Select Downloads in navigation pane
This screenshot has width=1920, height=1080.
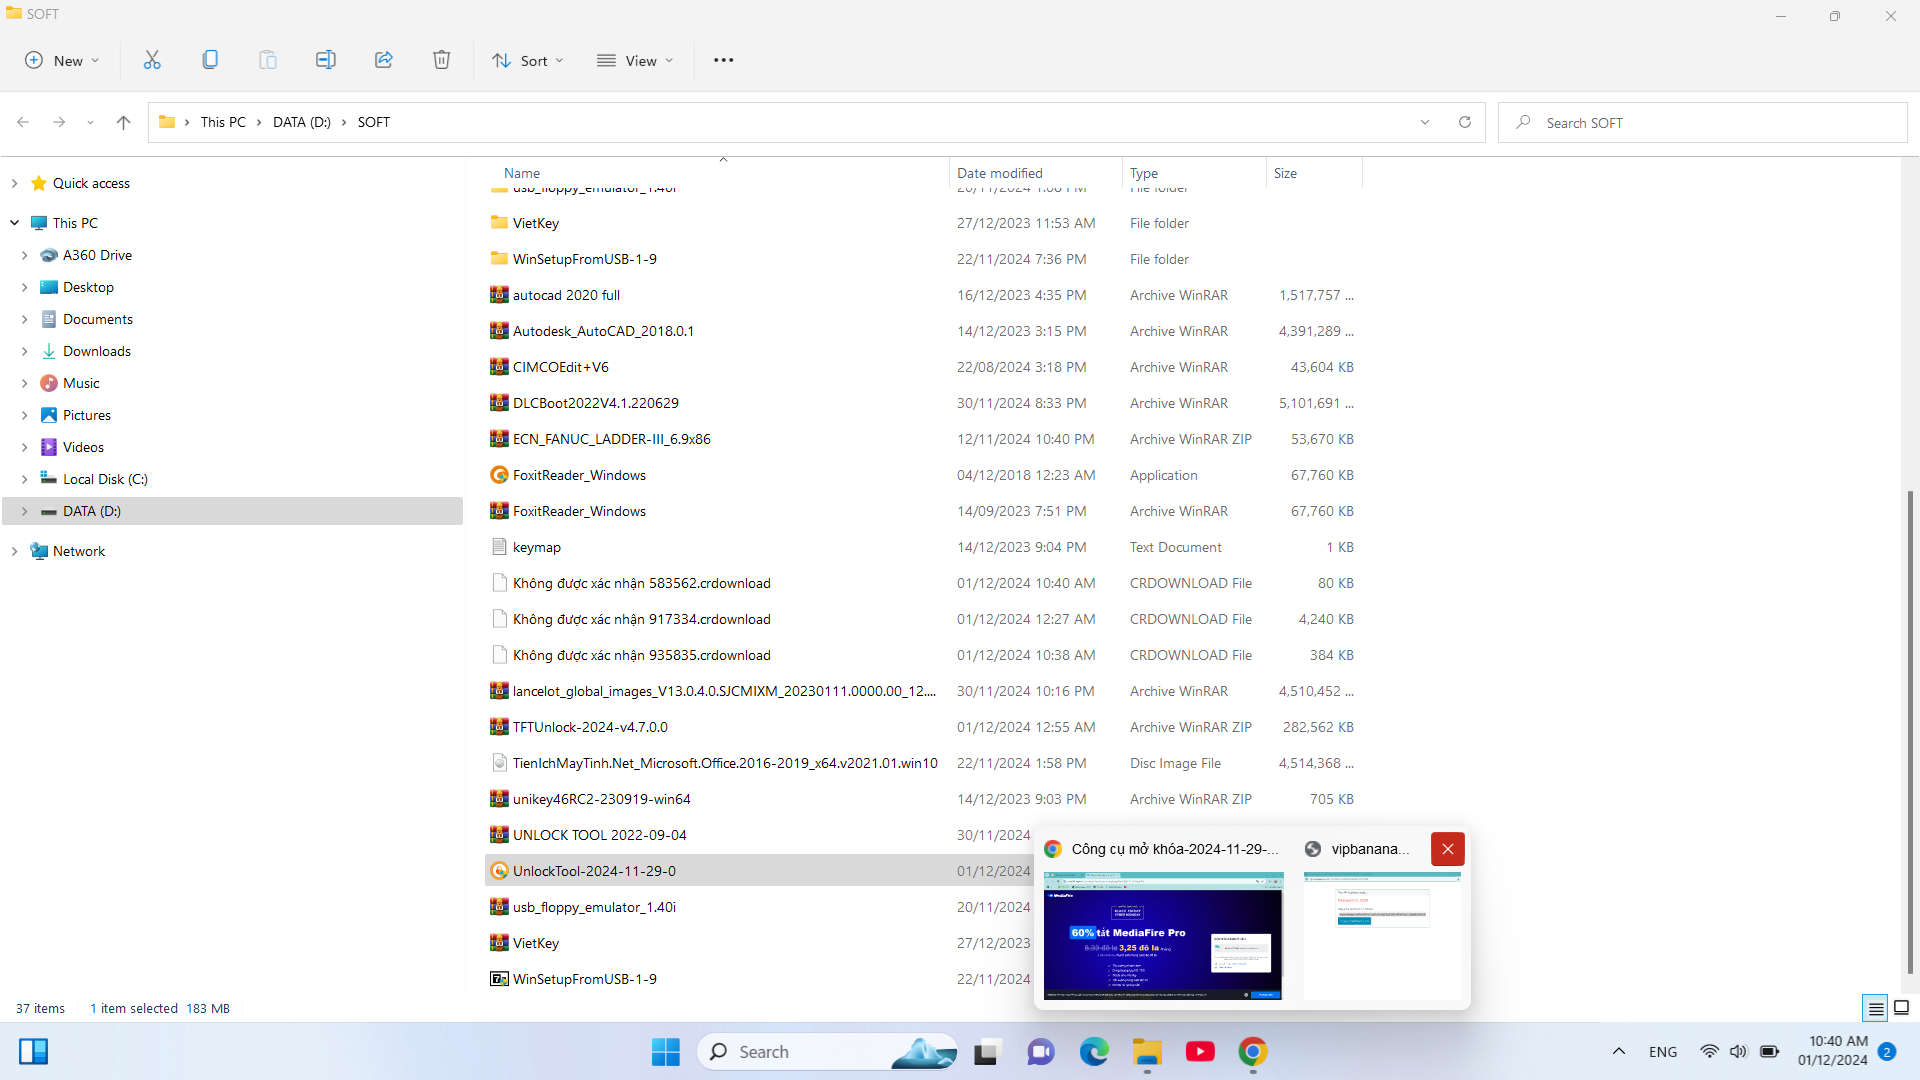coord(96,351)
